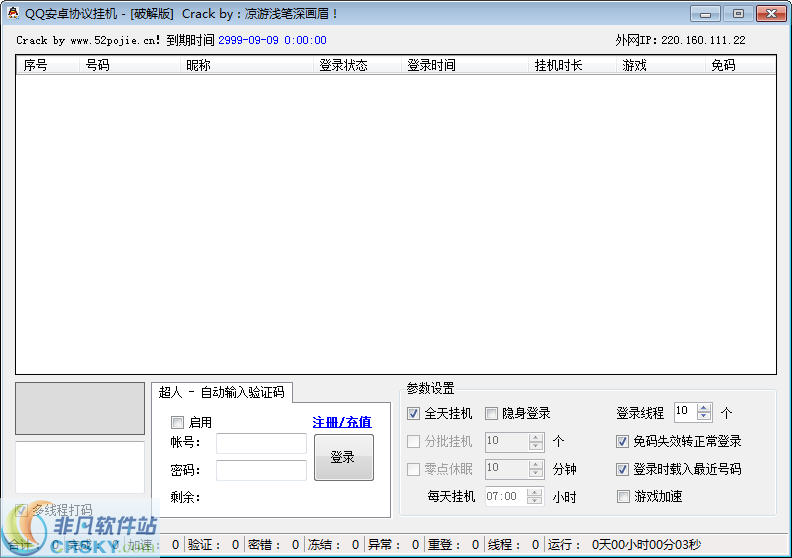The height and width of the screenshot is (558, 792).
Task: Click the 密码 input field
Action: [261, 471]
